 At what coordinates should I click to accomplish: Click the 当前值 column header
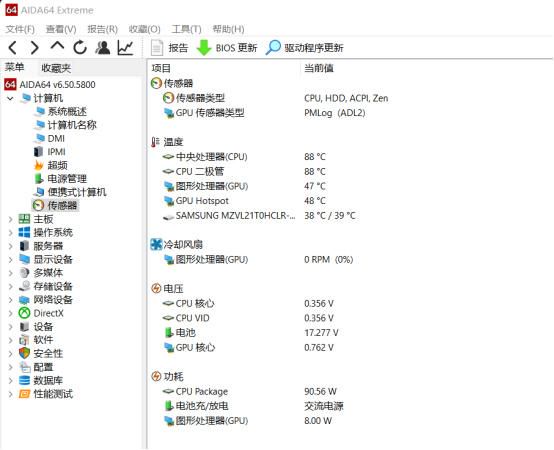pos(319,68)
